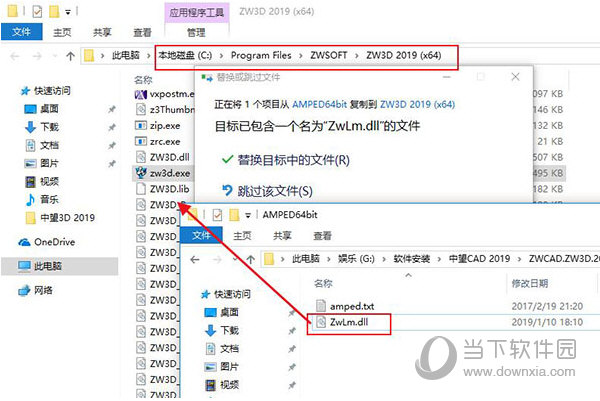Expand chevron after 本地磁盘 (C:) breadcrumb
The width and height of the screenshot is (600, 401).
[x=222, y=56]
